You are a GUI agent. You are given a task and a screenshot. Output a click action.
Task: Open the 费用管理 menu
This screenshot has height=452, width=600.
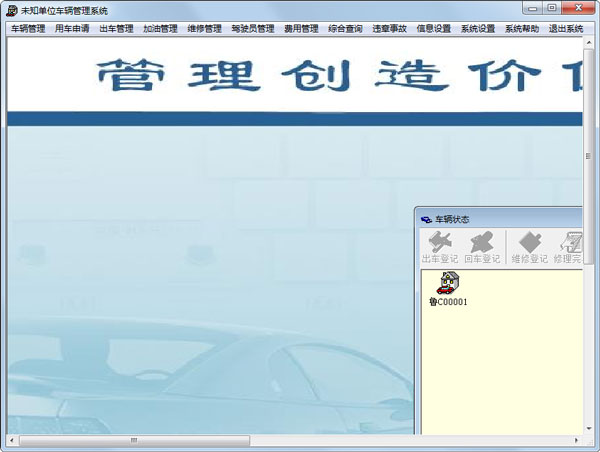[x=301, y=29]
